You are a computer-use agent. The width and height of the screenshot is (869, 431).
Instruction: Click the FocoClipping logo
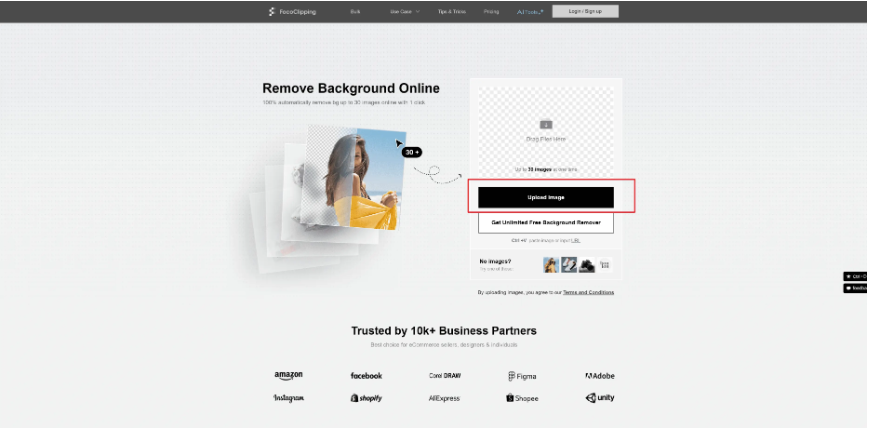tap(292, 11)
